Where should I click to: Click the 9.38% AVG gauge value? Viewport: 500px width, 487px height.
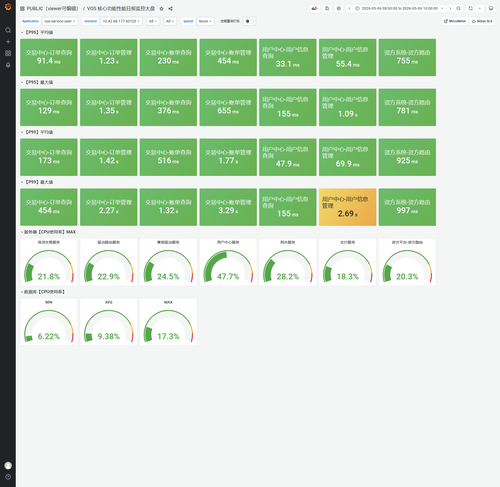[109, 337]
